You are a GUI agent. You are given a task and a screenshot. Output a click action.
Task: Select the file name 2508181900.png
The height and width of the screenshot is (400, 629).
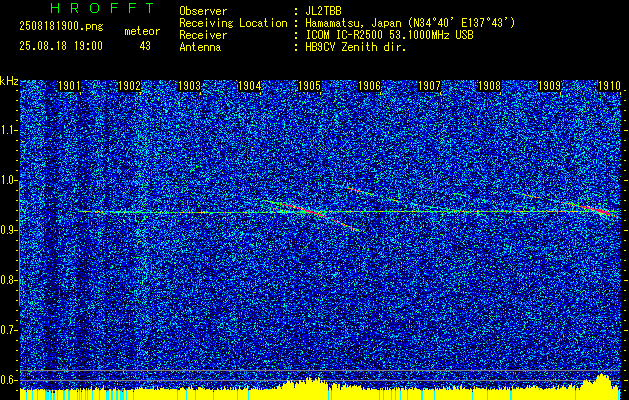coord(61,27)
